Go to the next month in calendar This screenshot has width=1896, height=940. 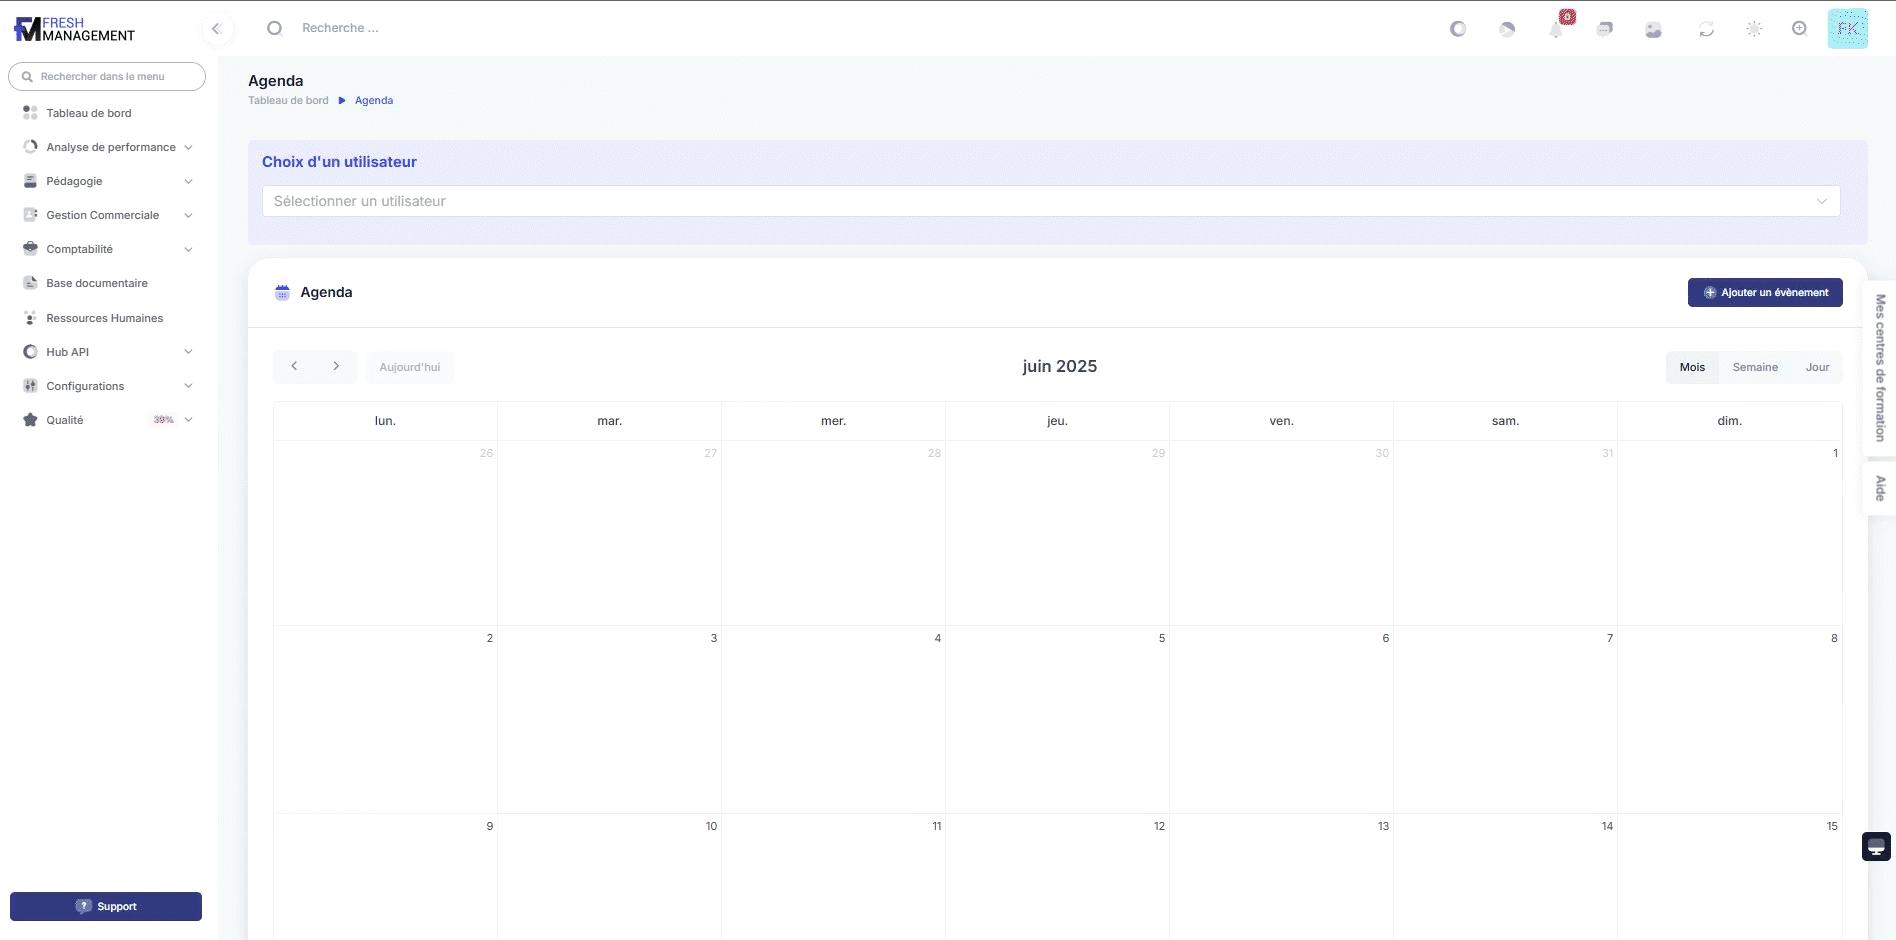[336, 367]
